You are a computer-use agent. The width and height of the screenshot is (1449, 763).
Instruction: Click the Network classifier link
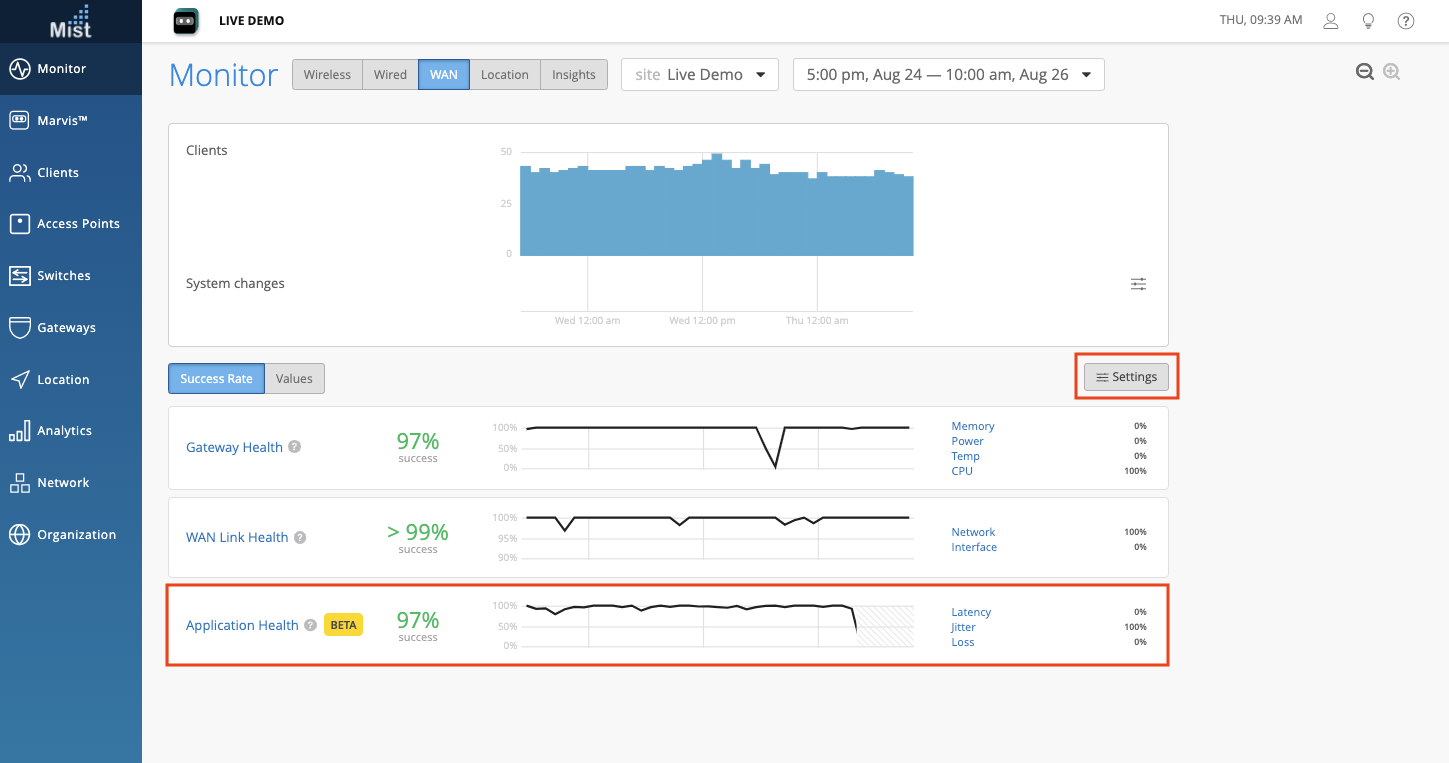click(974, 532)
